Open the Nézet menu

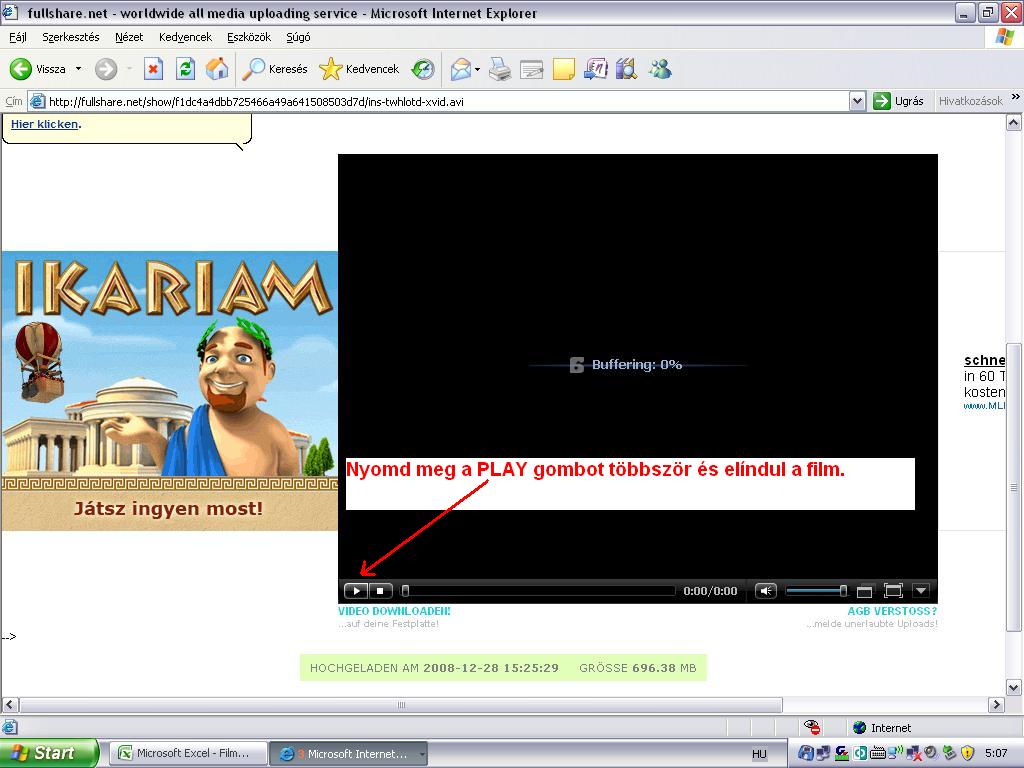[x=129, y=37]
